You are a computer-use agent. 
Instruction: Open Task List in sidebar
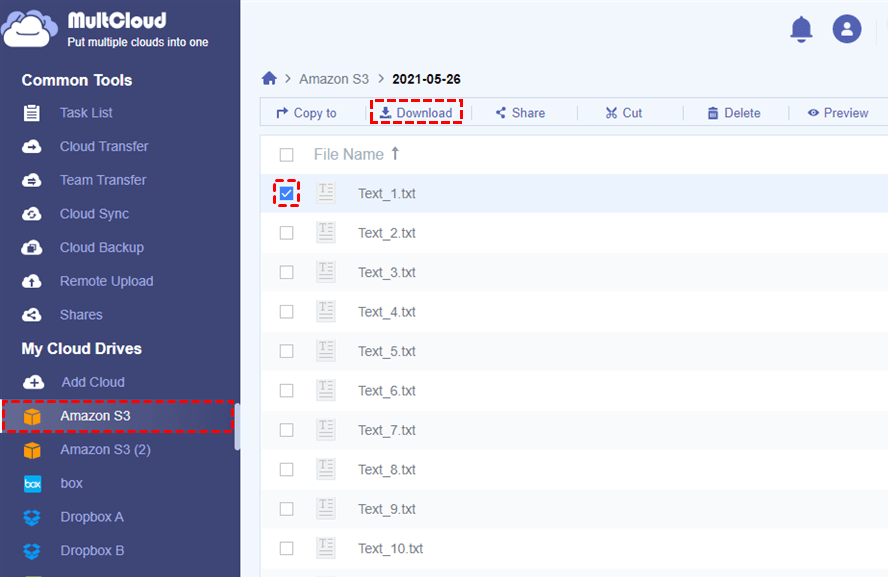86,113
